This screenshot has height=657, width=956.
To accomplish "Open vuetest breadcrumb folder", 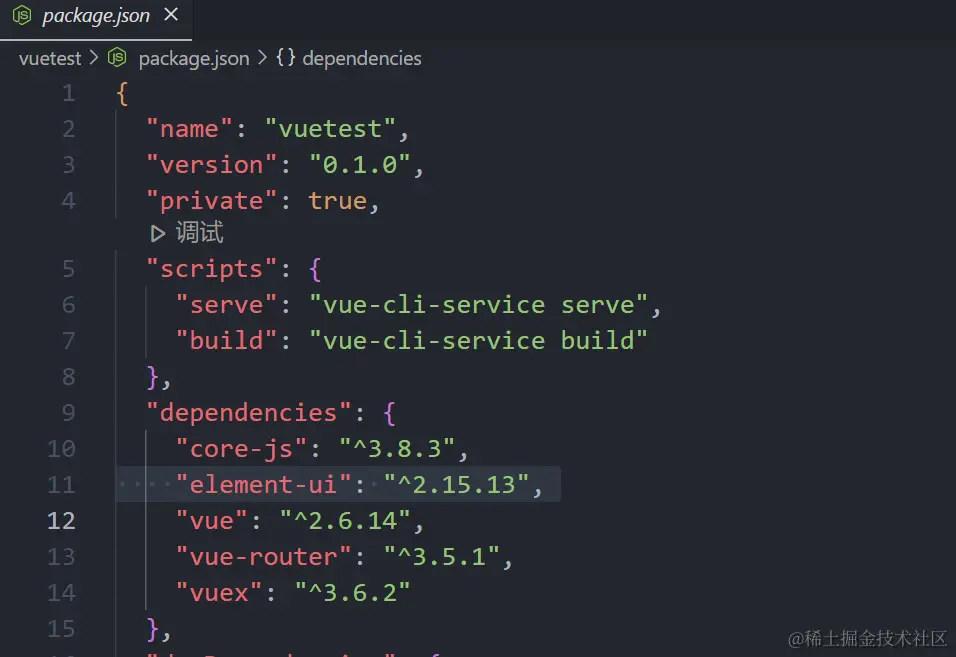I will click(x=50, y=59).
